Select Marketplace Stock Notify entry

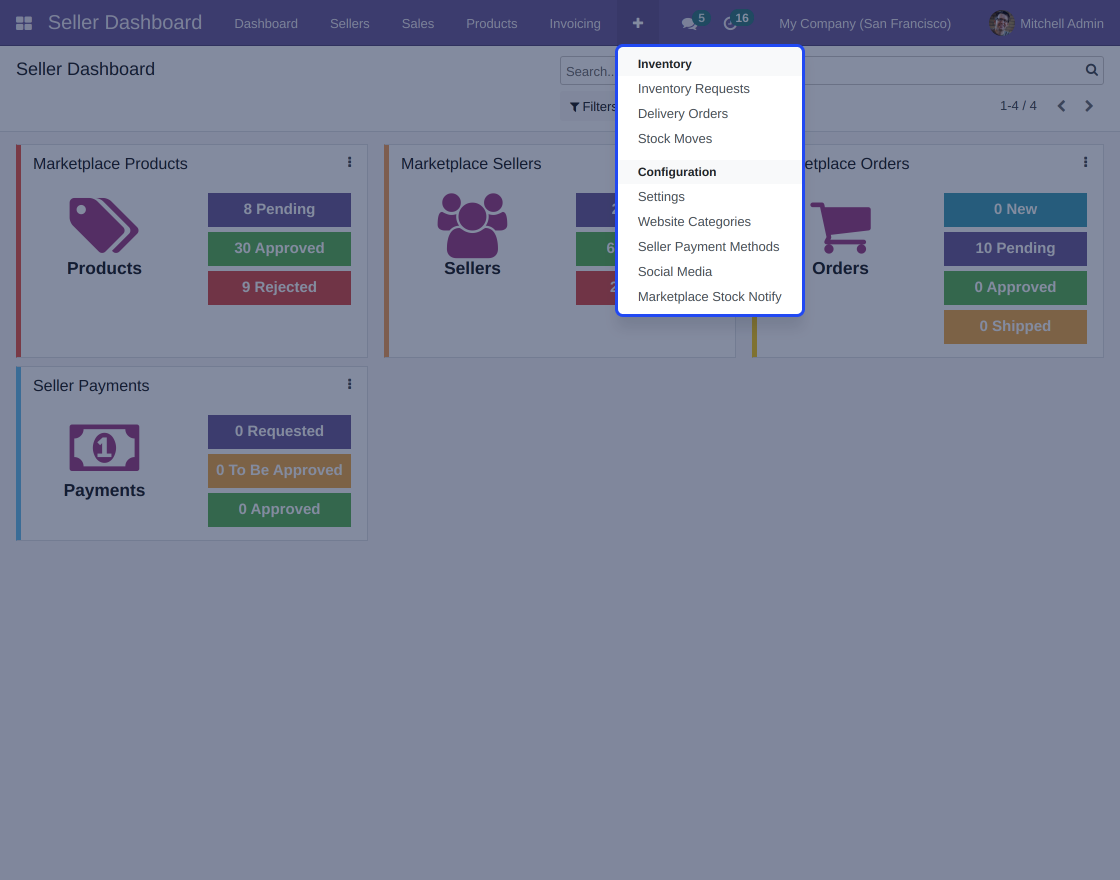click(710, 296)
